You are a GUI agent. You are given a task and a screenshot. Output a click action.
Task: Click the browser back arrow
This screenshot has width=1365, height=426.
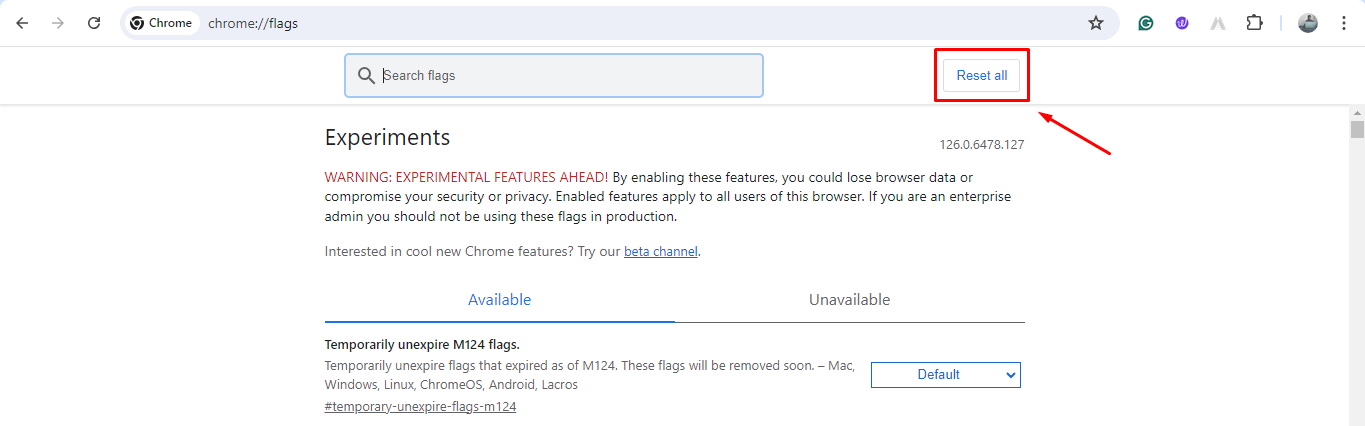(x=22, y=23)
